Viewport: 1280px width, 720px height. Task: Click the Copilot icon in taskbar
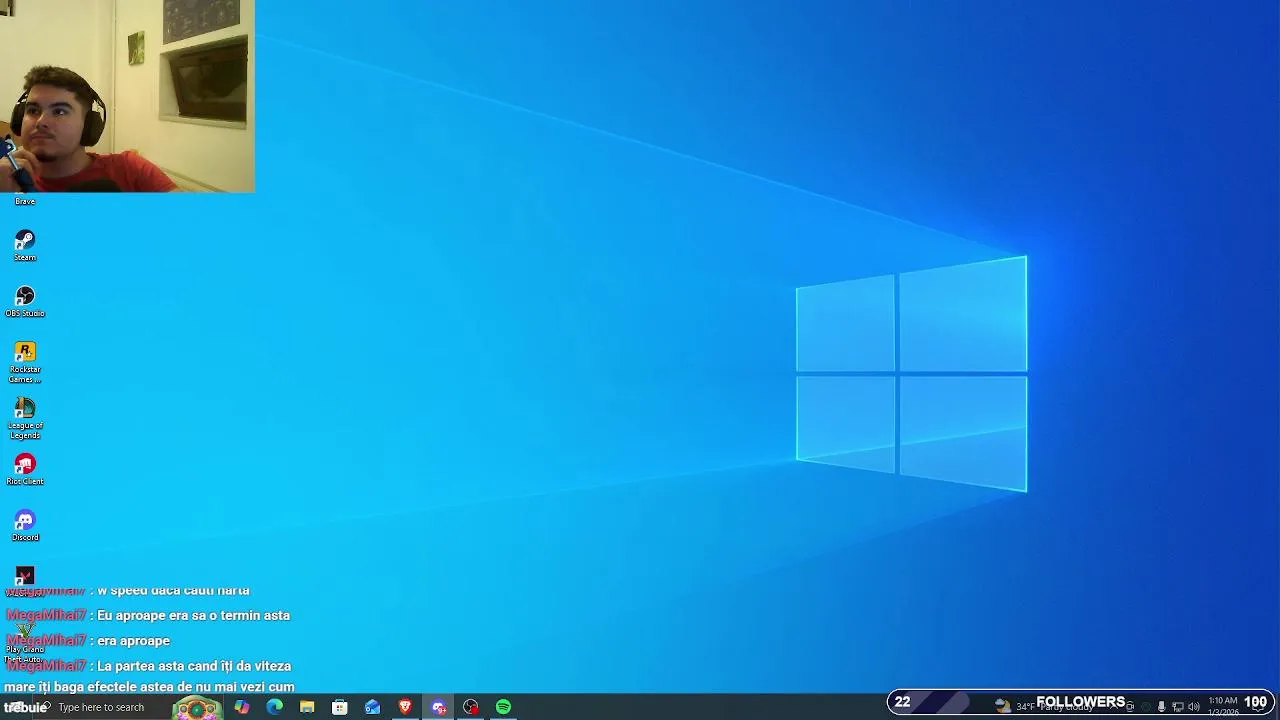[x=242, y=707]
